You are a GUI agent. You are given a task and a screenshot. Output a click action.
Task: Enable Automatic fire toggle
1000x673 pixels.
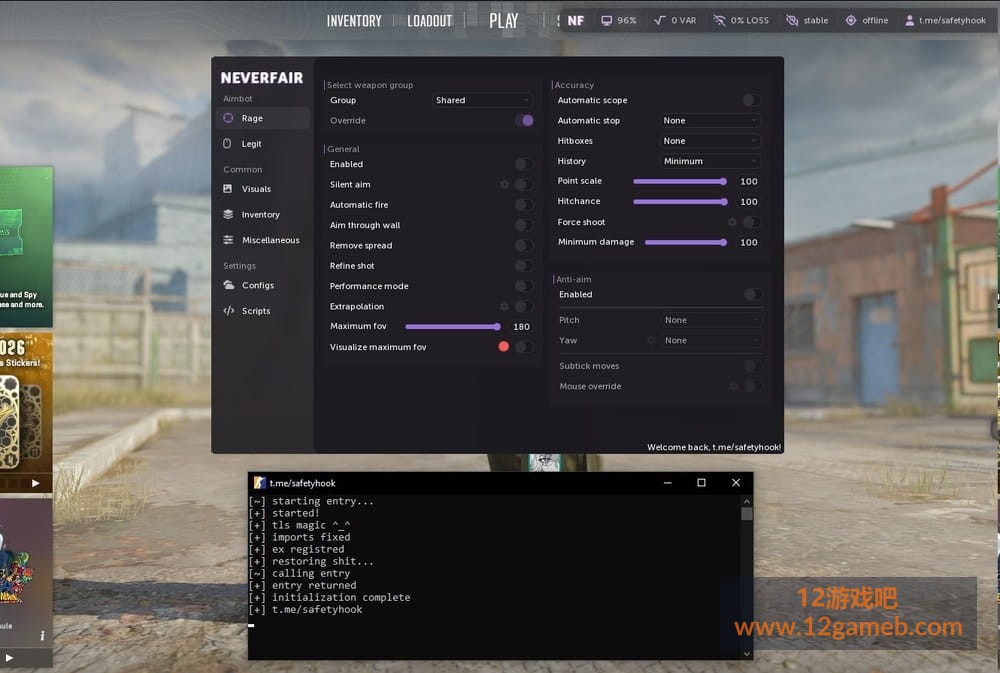tap(524, 205)
